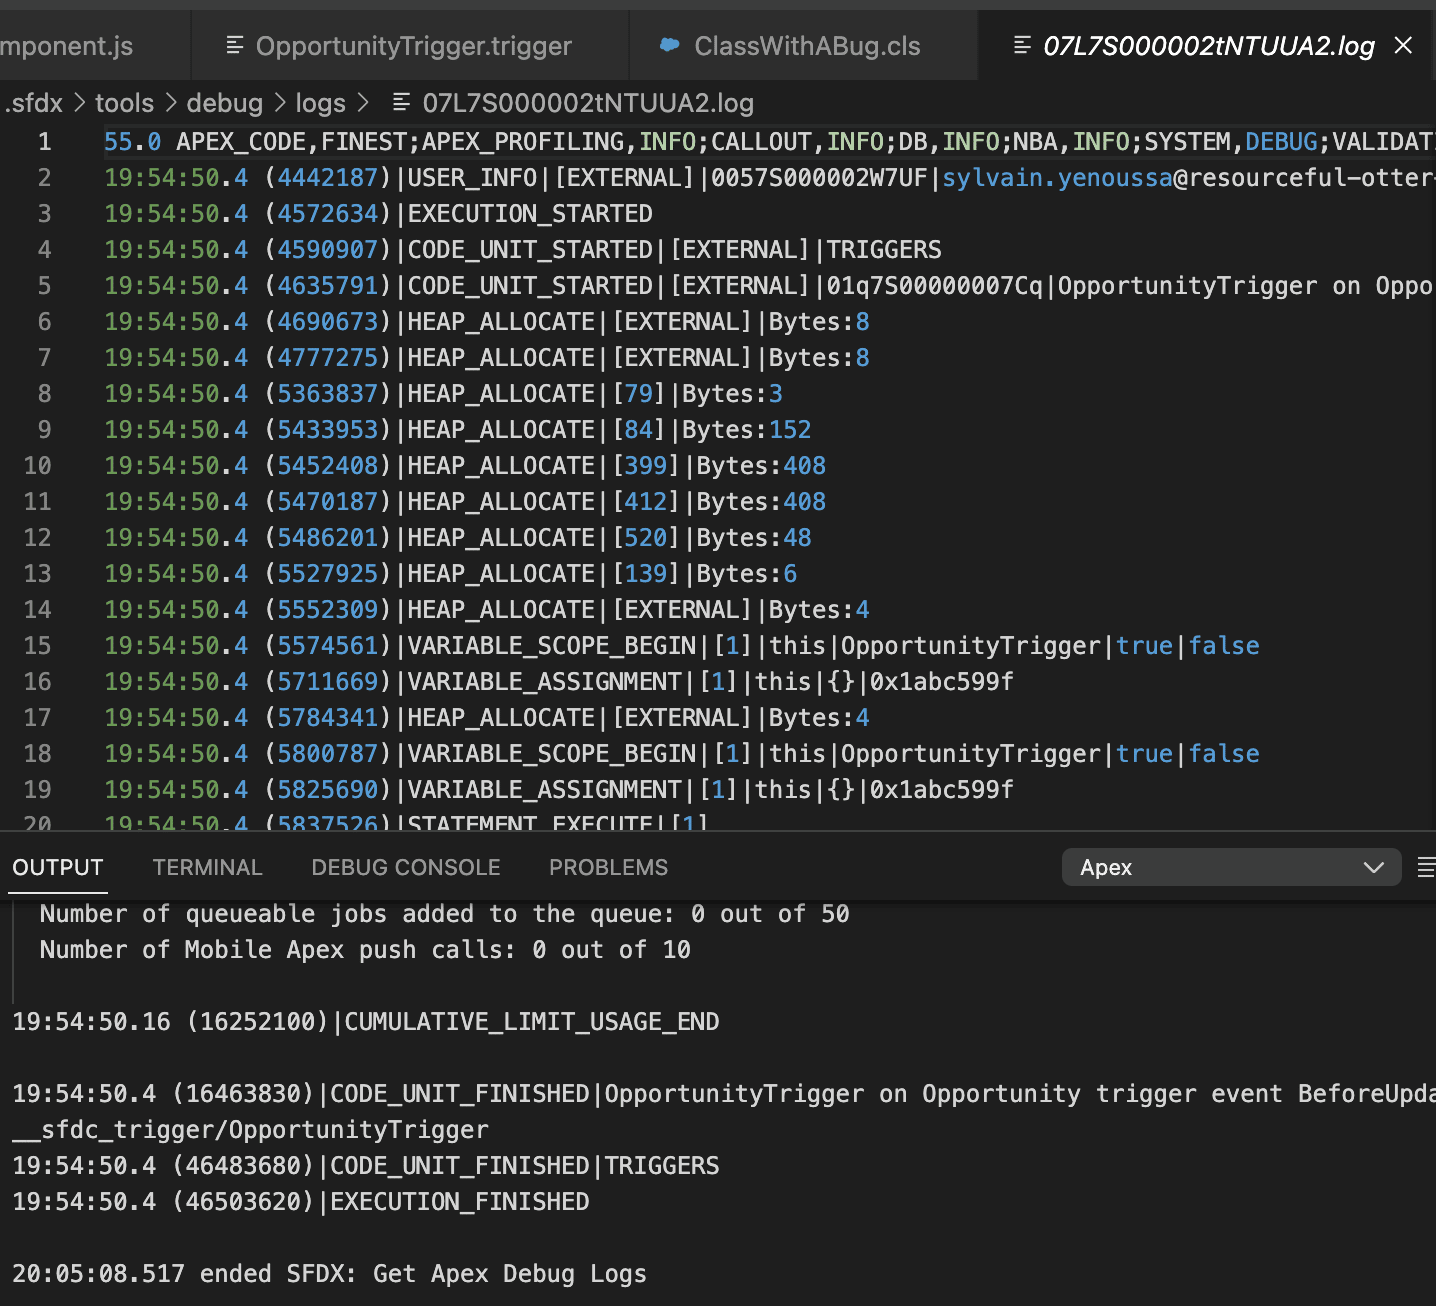Select the OUTPUT panel tab
Screen dimensions: 1436x1306
pyautogui.click(x=57, y=867)
